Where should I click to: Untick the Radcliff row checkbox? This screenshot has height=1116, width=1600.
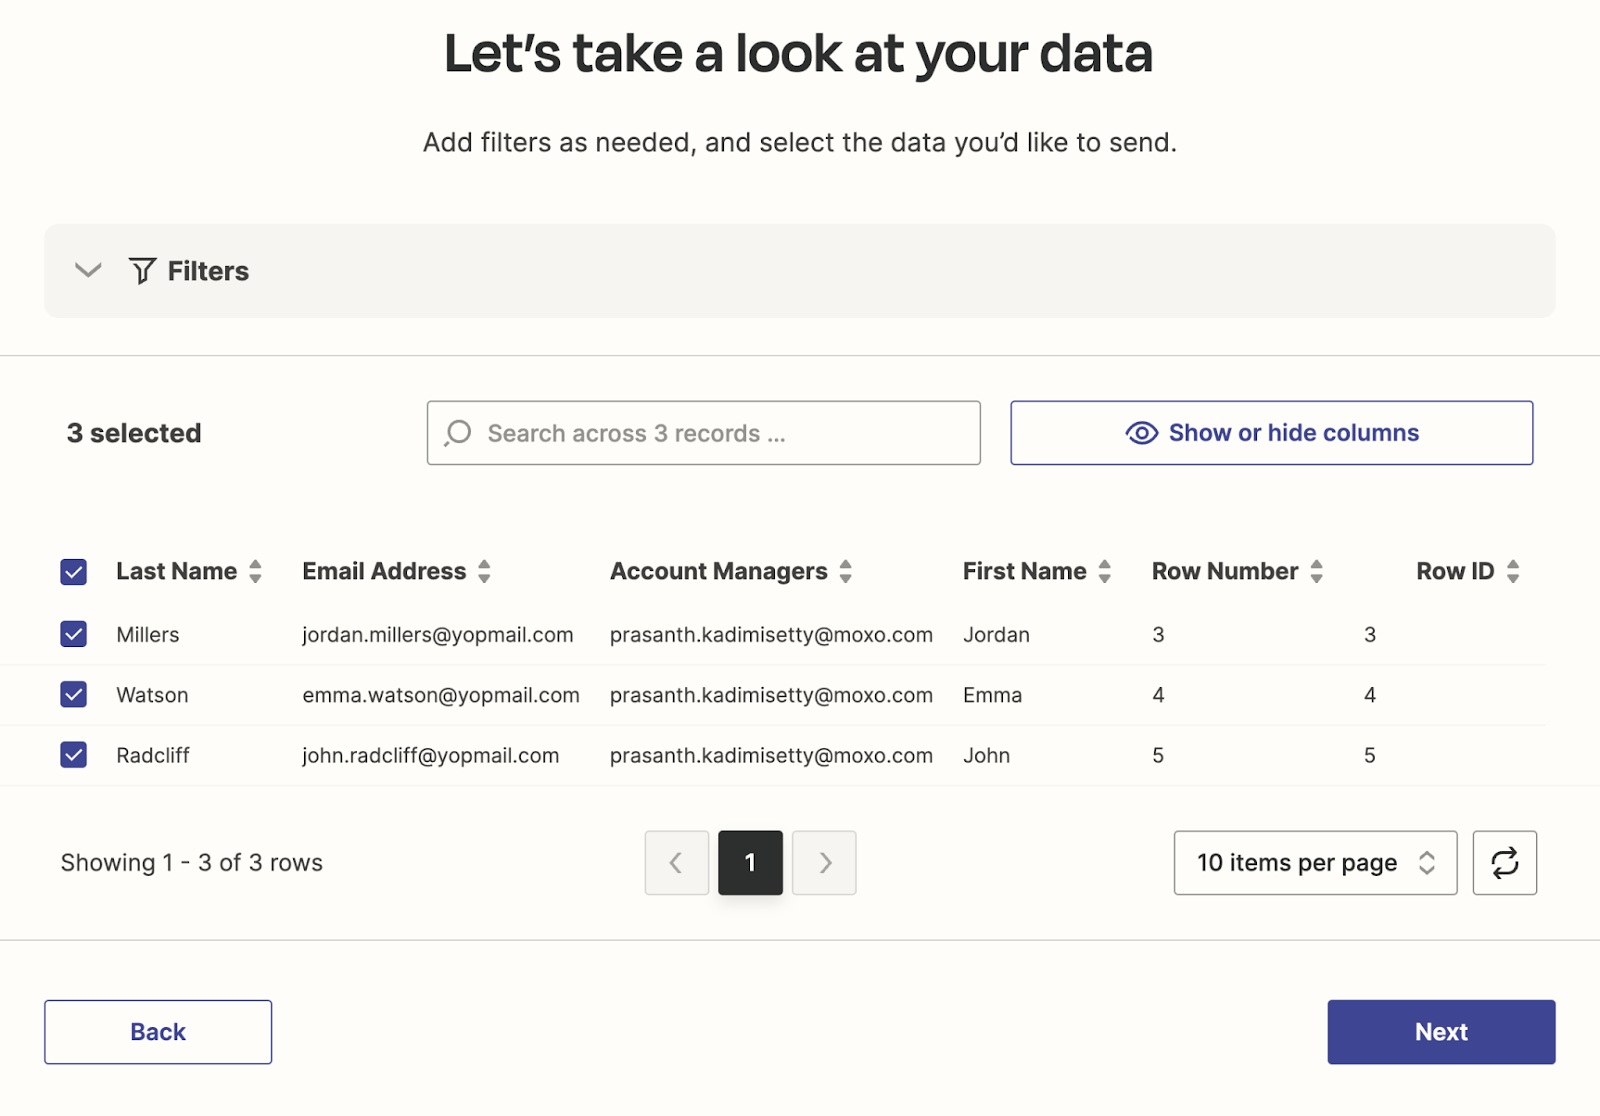click(74, 755)
